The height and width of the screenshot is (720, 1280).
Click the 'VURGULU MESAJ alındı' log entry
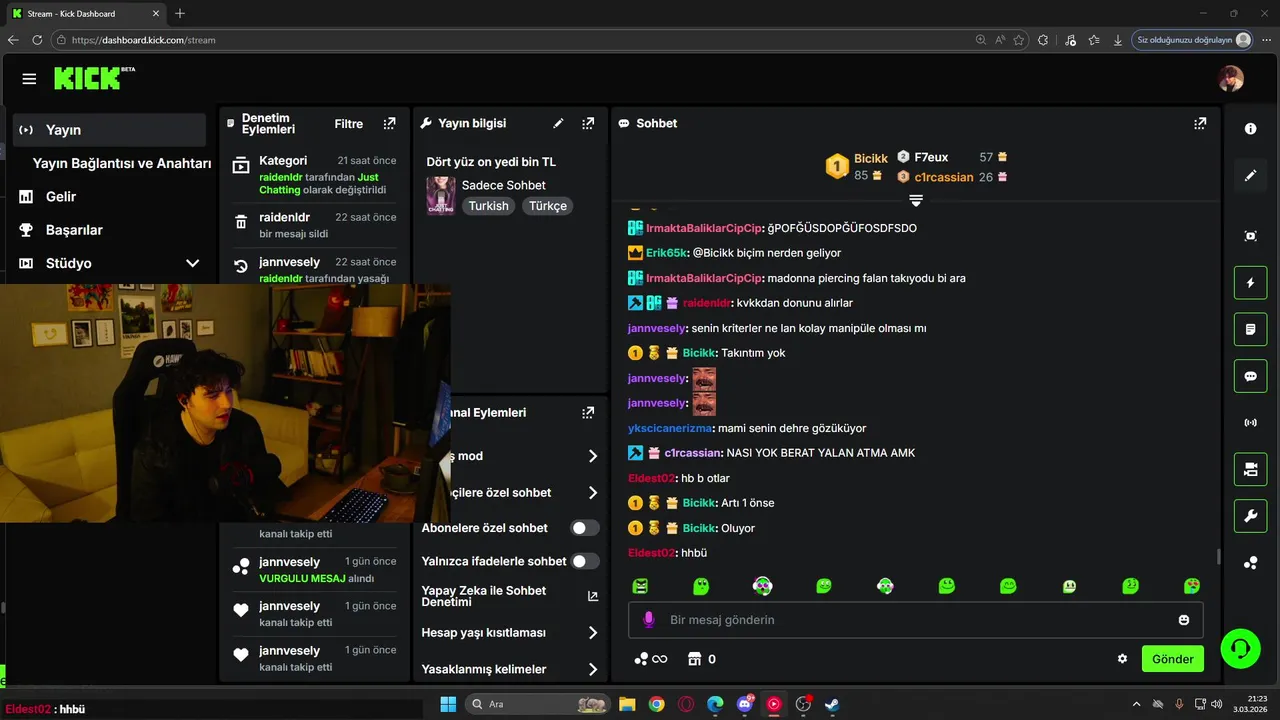click(315, 570)
